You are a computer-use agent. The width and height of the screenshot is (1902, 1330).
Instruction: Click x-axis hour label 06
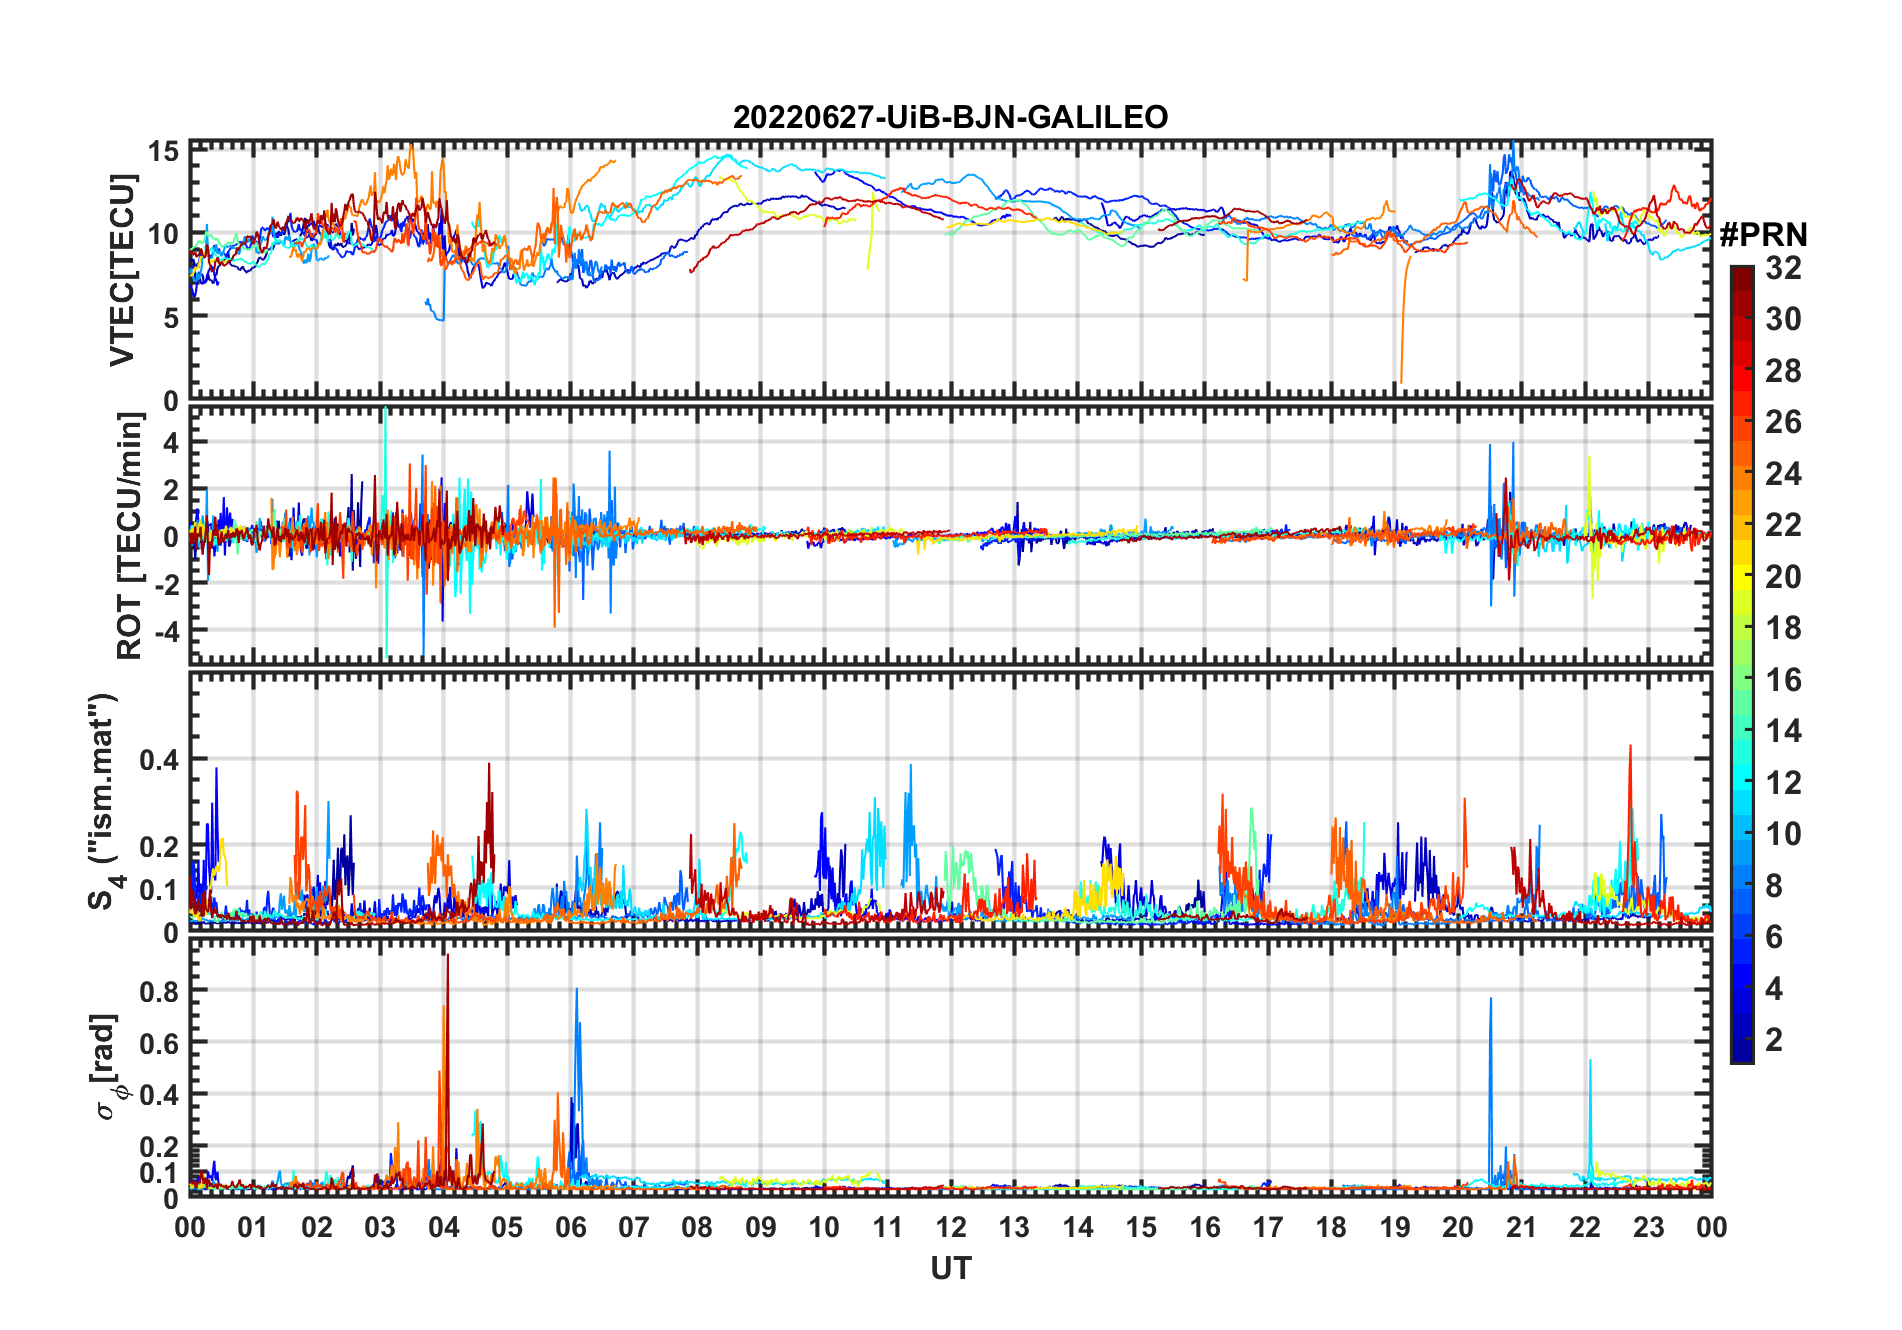(570, 1227)
